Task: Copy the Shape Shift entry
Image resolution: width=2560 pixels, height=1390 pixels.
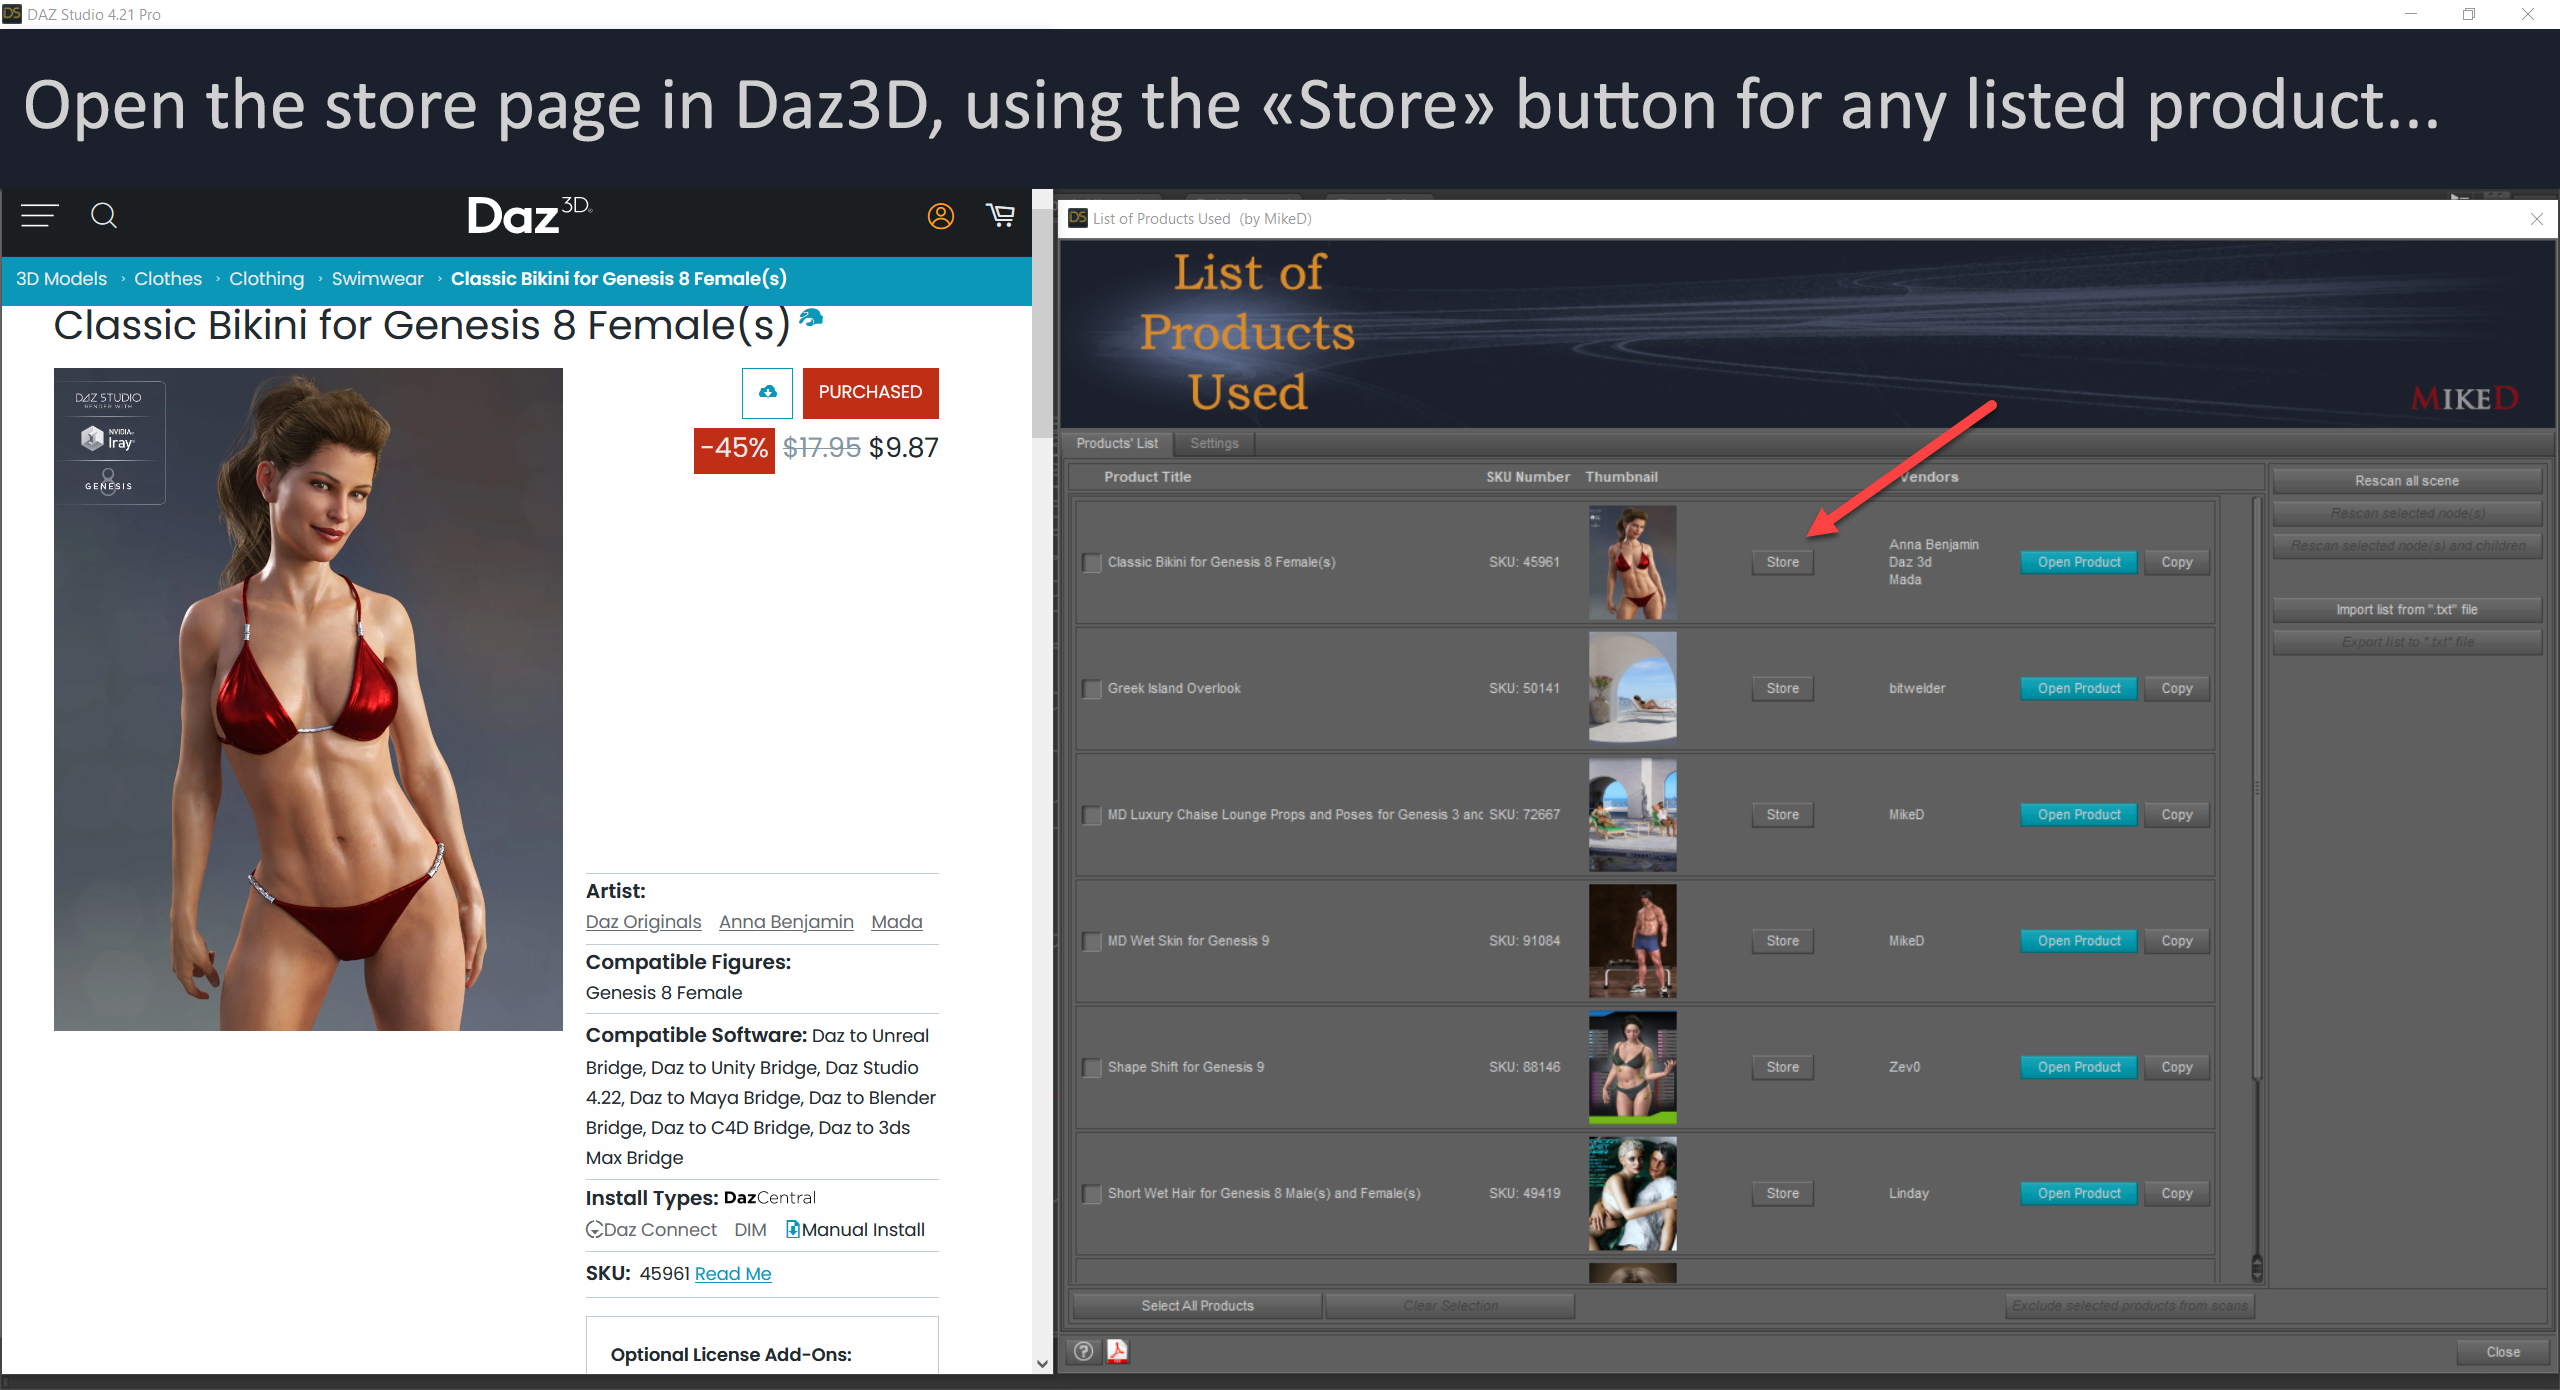Action: point(2176,1067)
